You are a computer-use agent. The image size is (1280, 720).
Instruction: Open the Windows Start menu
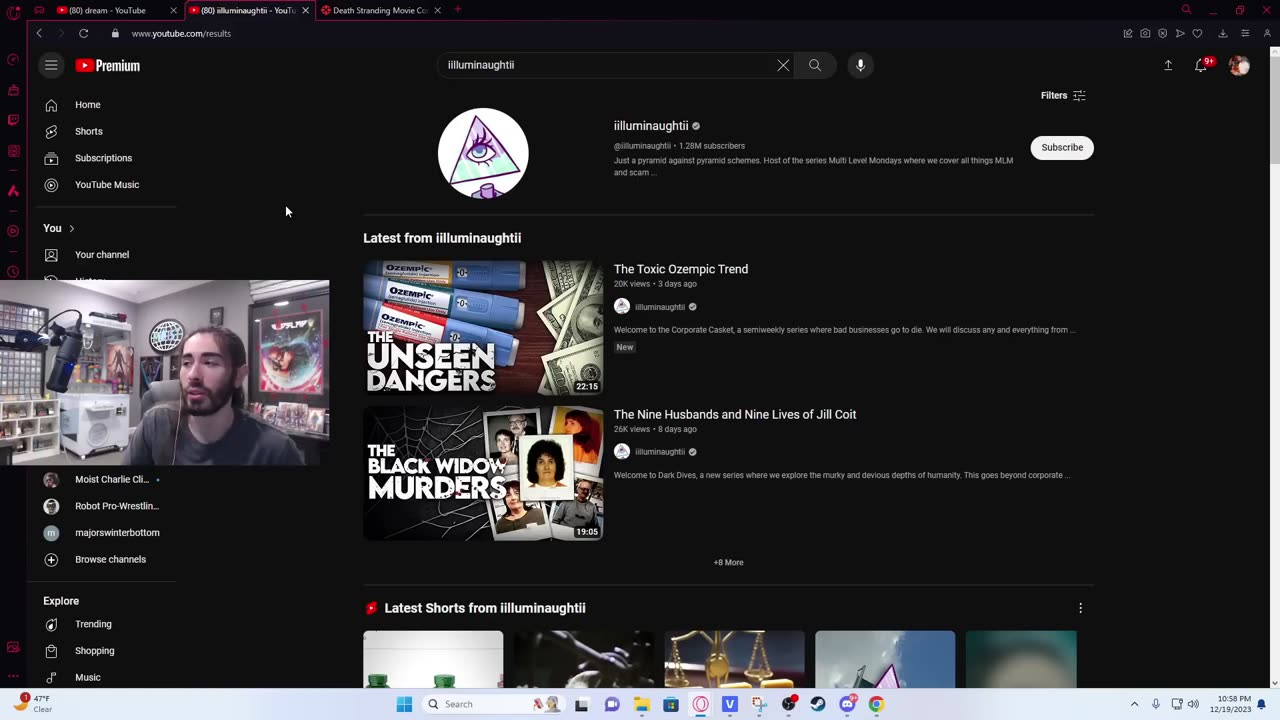point(404,704)
